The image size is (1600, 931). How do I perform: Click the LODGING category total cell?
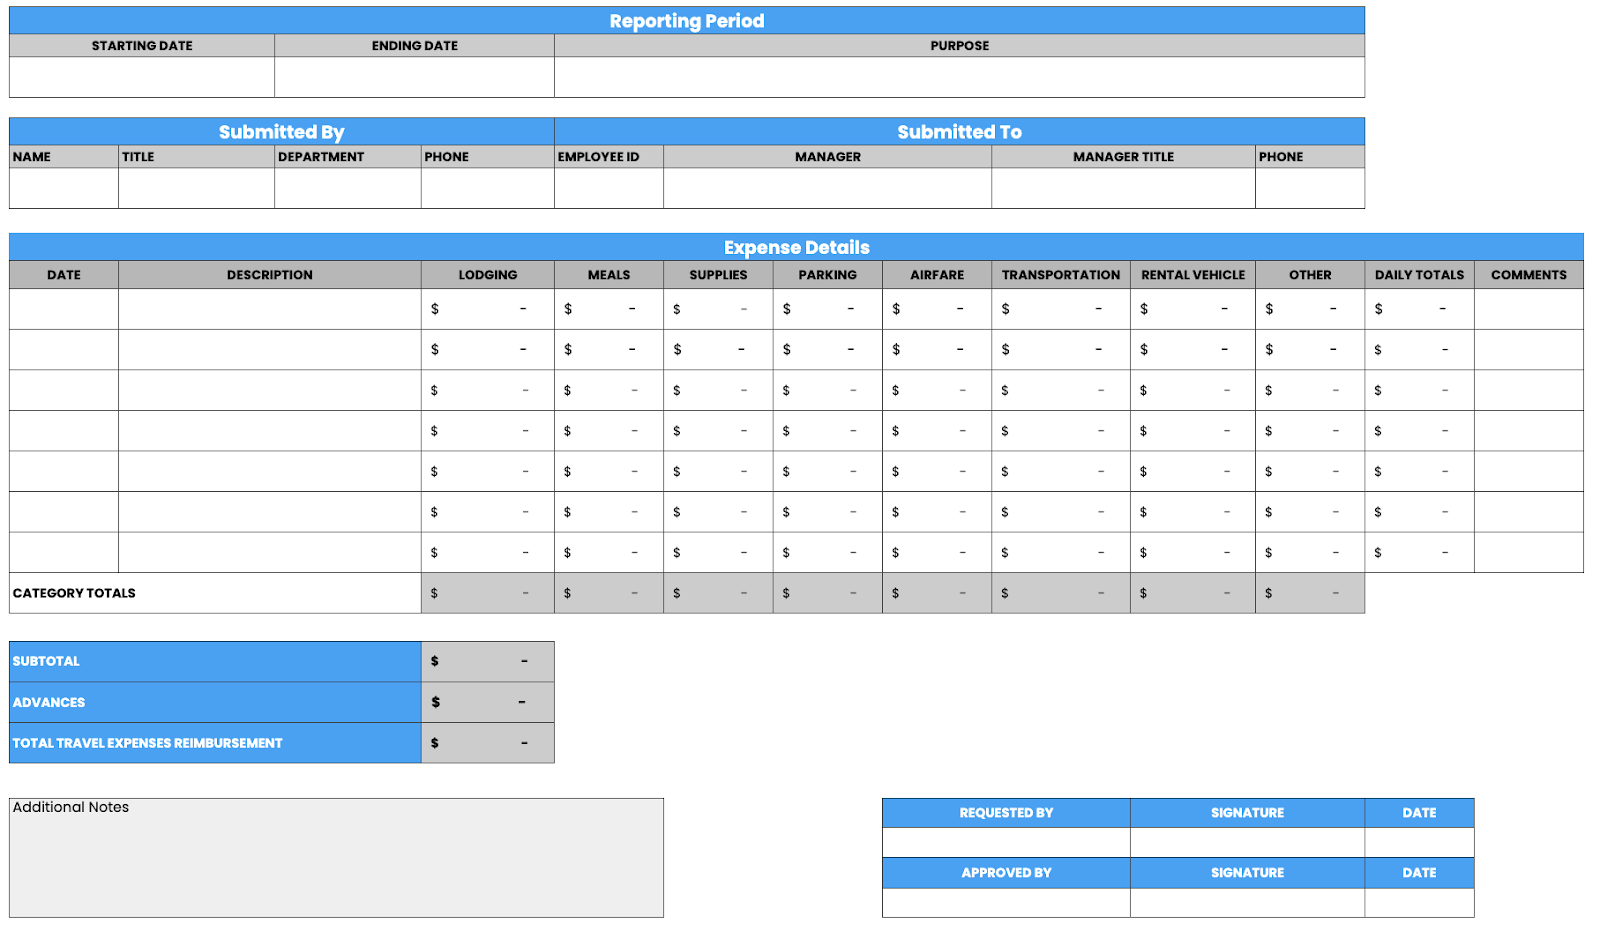(x=488, y=593)
